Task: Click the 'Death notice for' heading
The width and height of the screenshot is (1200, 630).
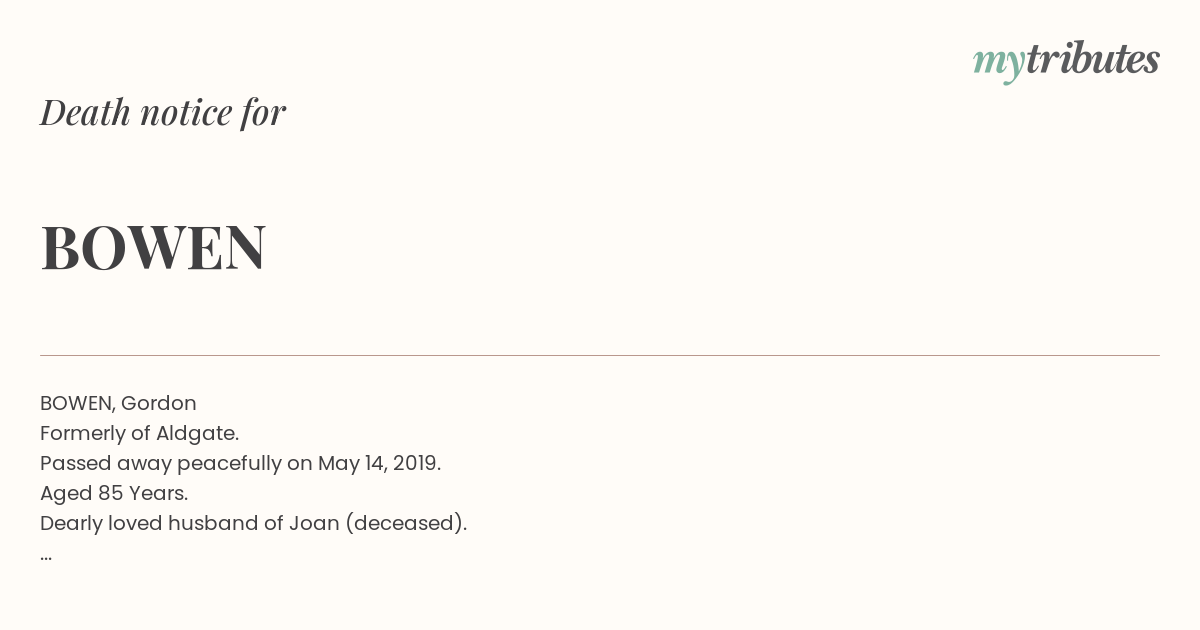Action: coord(163,112)
